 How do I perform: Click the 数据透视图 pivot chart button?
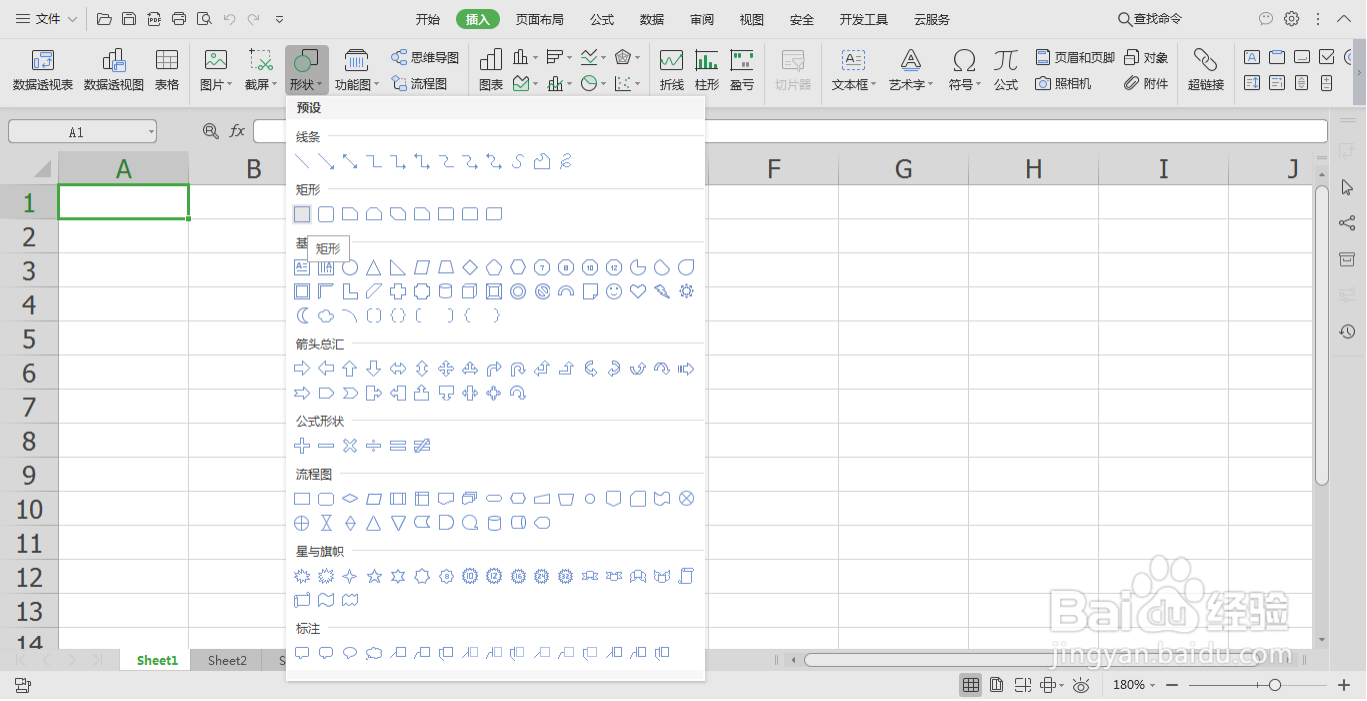(114, 71)
